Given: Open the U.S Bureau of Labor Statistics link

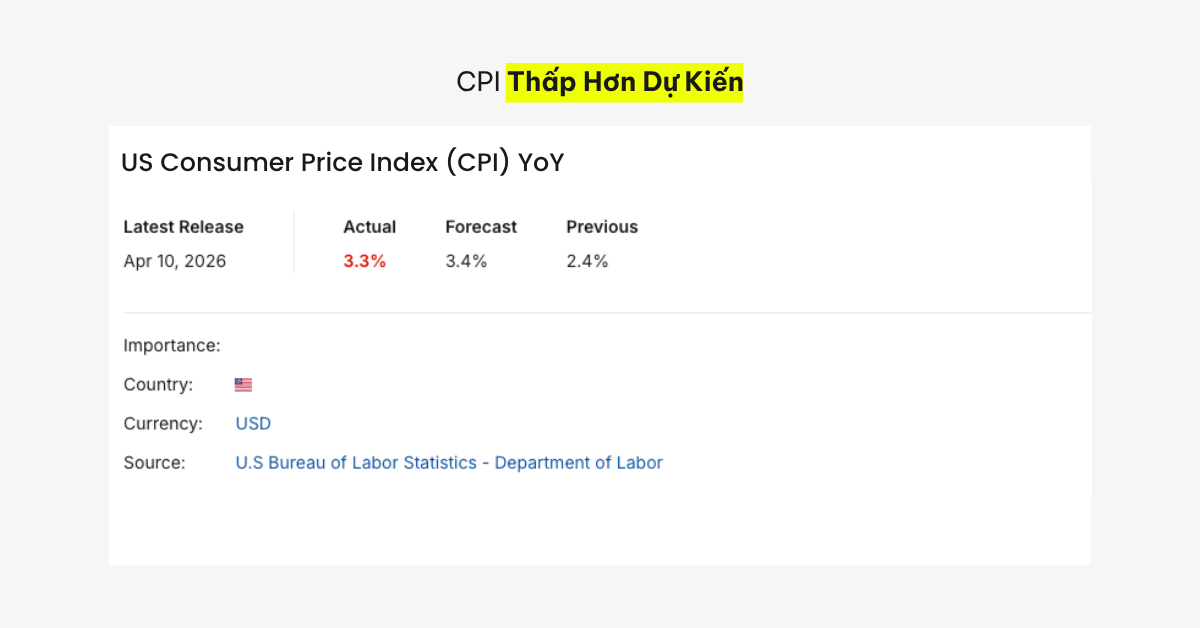Looking at the screenshot, I should tap(449, 463).
